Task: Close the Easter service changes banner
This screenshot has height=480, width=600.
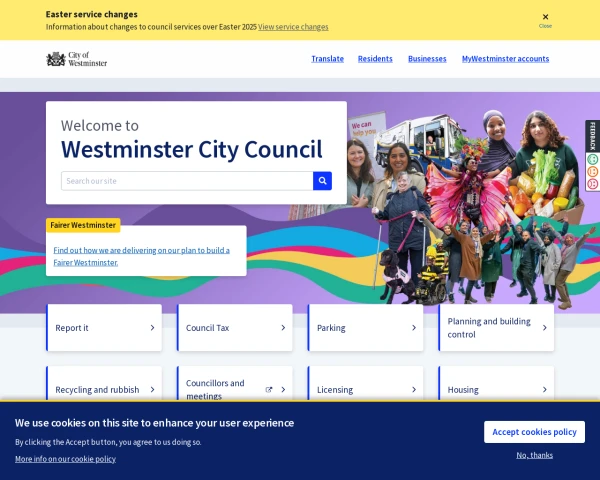Action: pyautogui.click(x=545, y=20)
